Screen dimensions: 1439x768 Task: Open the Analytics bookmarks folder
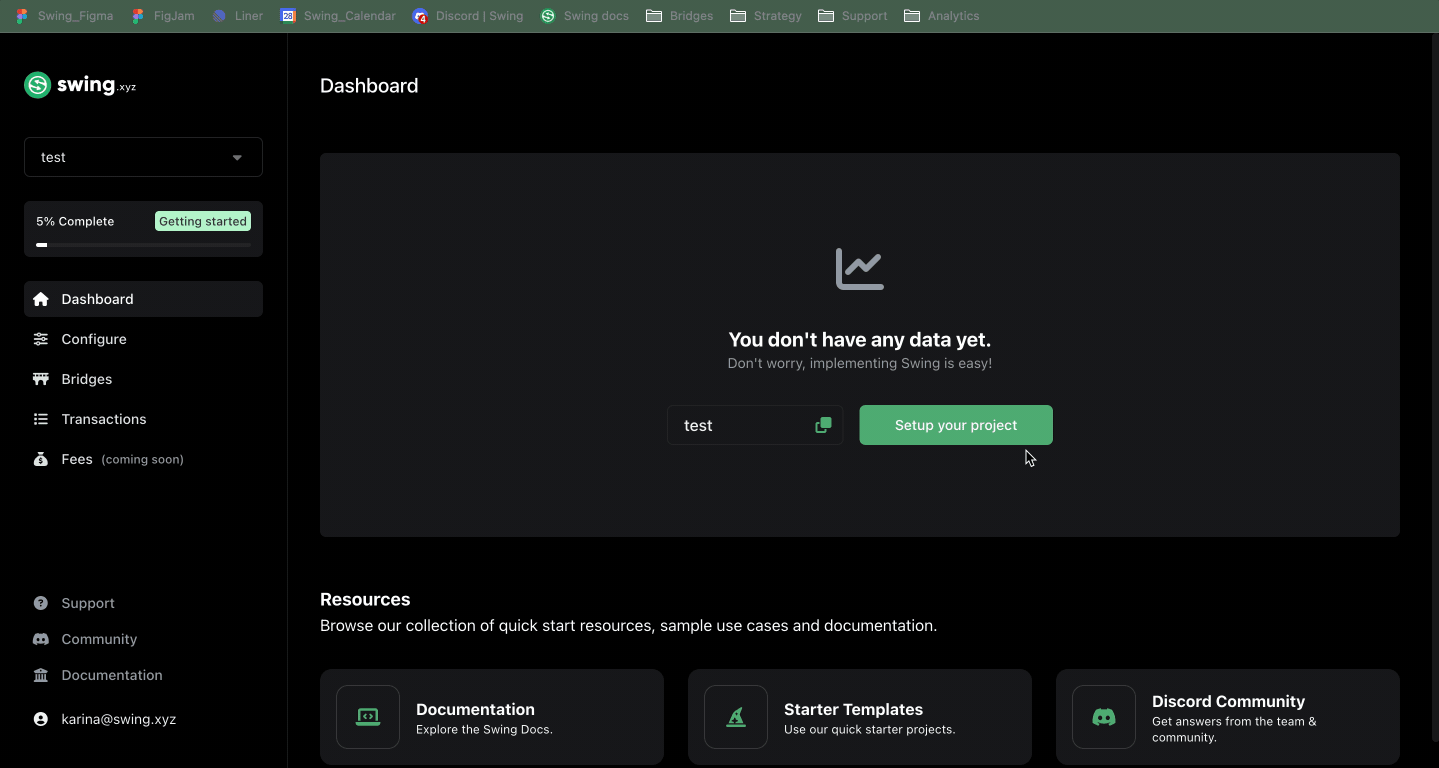tap(941, 16)
